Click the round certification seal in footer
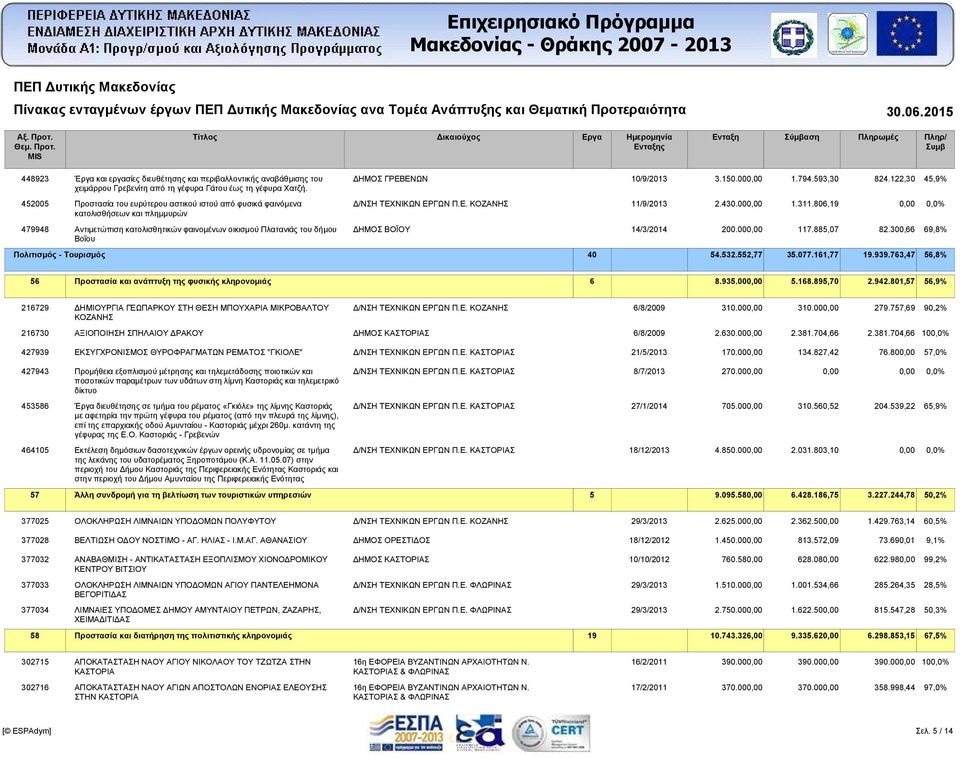Viewport: 960px width, 758px height. (x=528, y=734)
